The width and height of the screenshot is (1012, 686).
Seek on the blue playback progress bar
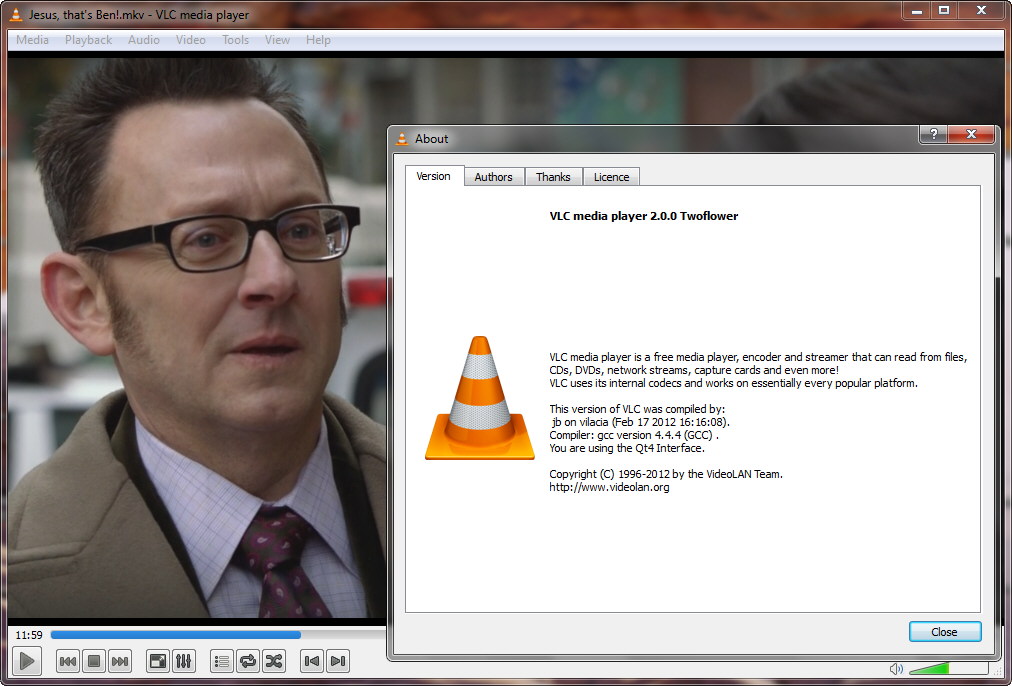pos(218,635)
